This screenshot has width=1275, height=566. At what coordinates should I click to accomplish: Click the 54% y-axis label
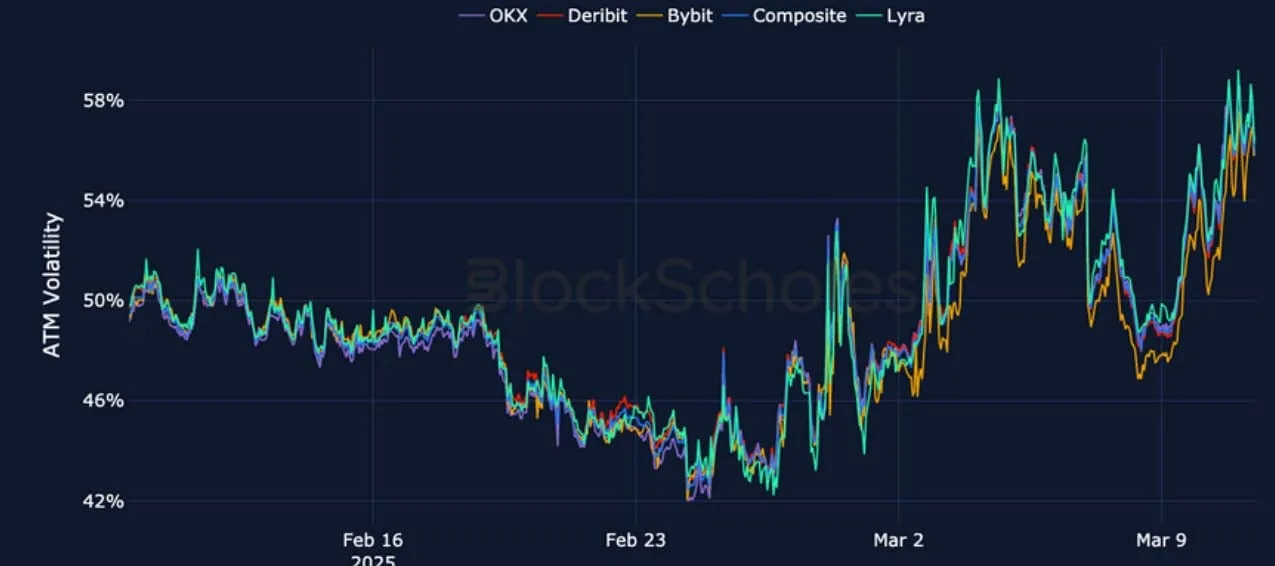click(x=103, y=201)
